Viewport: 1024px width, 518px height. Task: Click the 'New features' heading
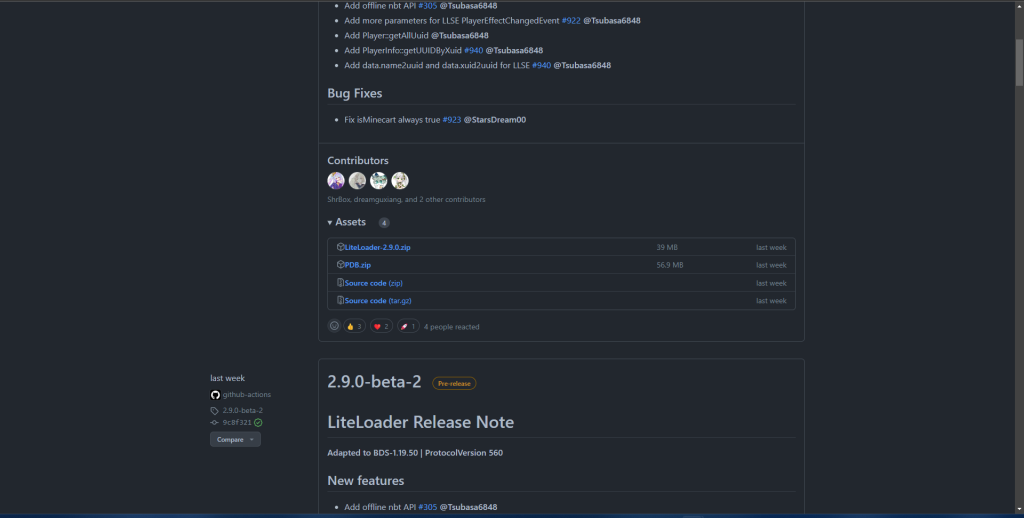[x=366, y=481]
